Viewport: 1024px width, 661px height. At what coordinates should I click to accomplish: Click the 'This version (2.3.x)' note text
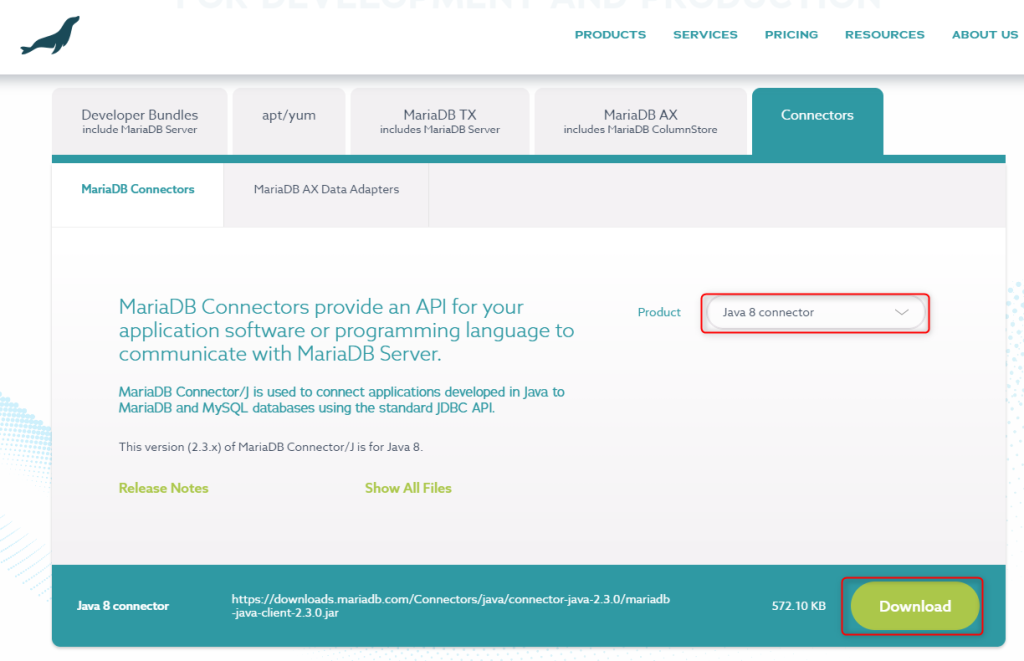pos(271,447)
